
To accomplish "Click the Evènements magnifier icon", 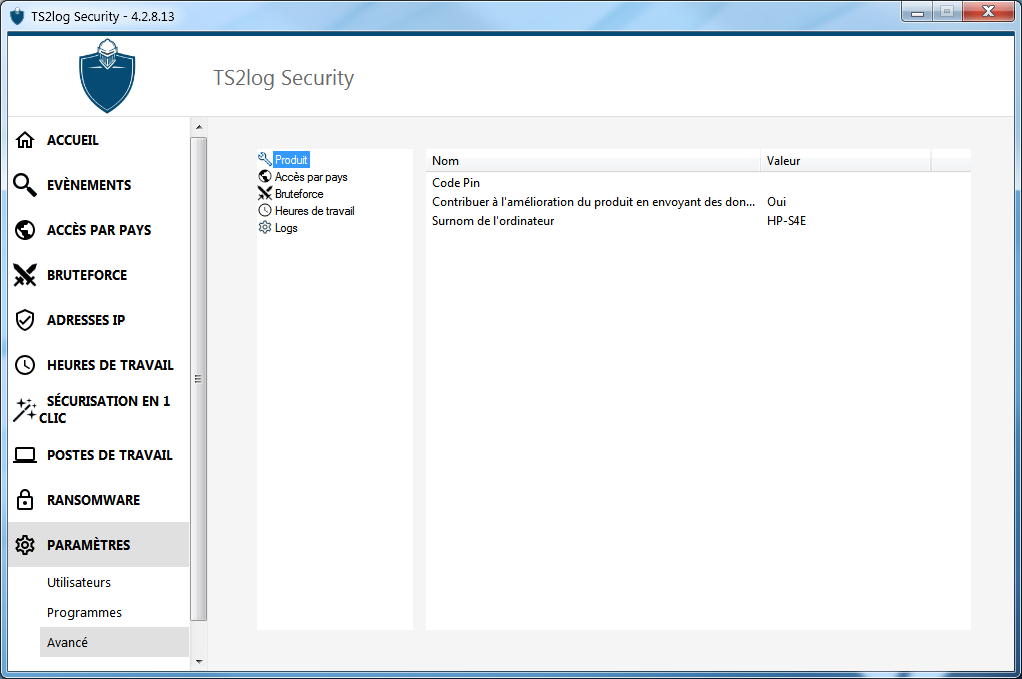I will [x=25, y=185].
